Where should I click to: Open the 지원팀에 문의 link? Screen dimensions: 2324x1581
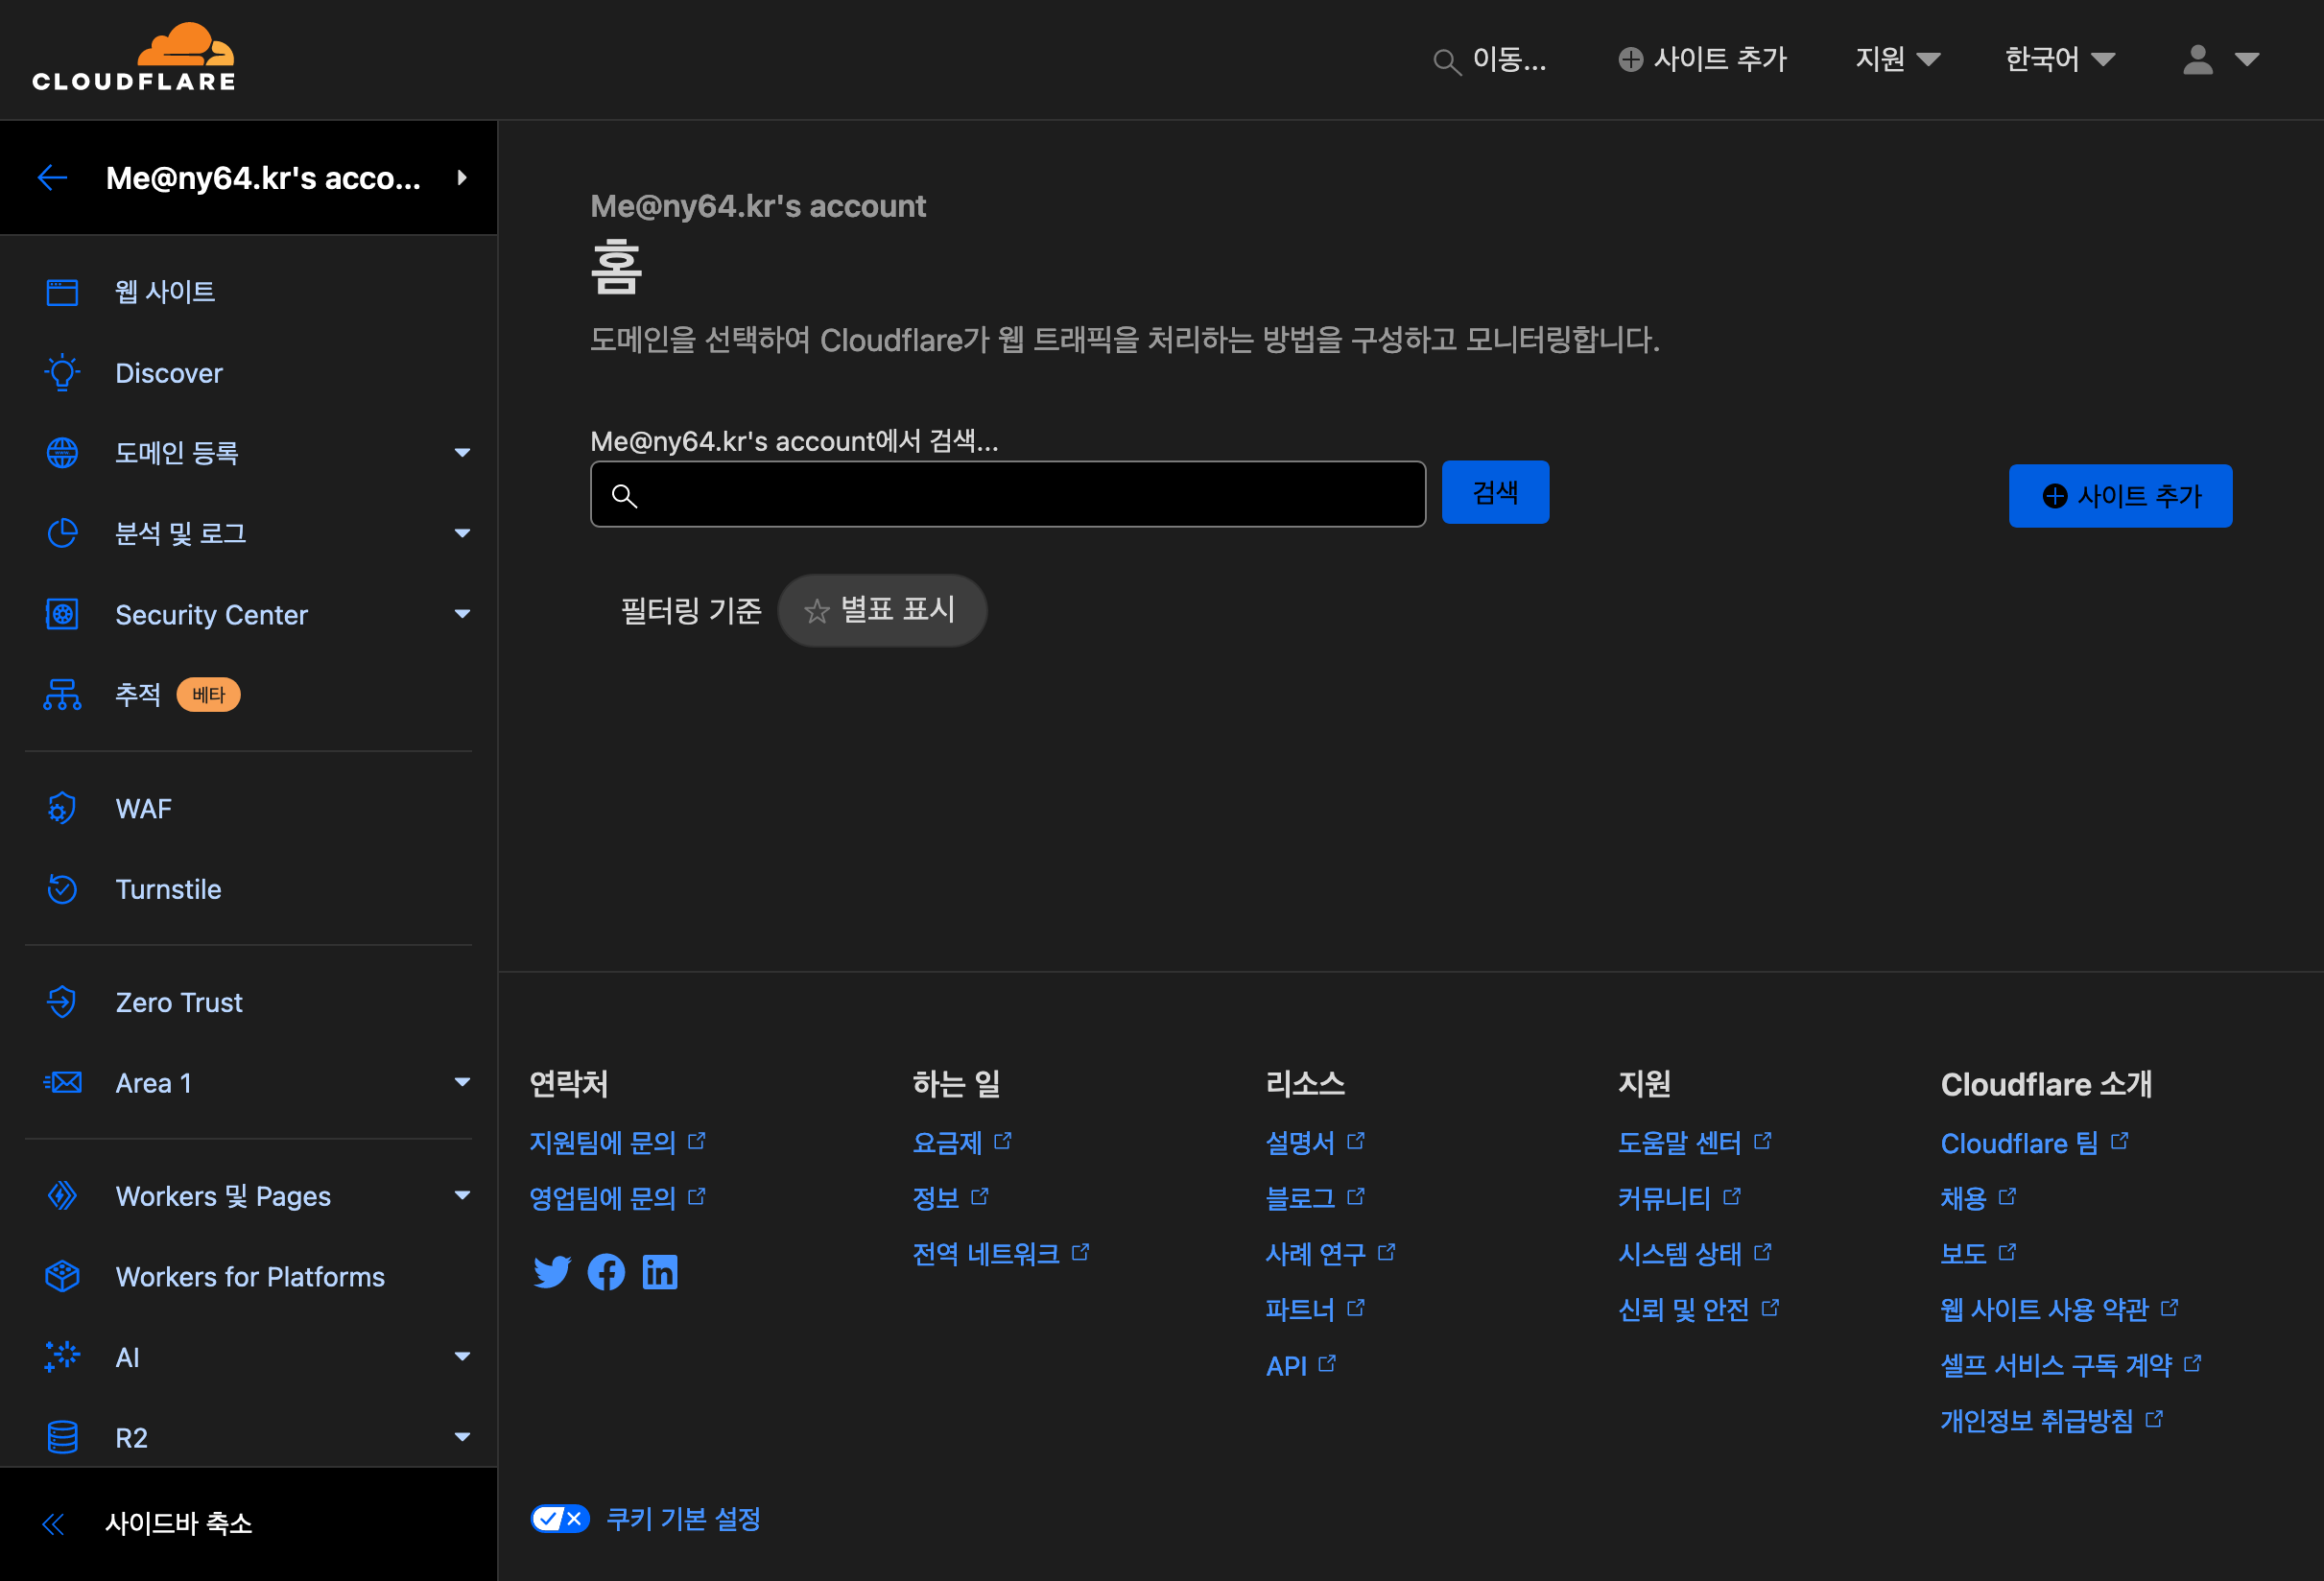click(617, 1143)
